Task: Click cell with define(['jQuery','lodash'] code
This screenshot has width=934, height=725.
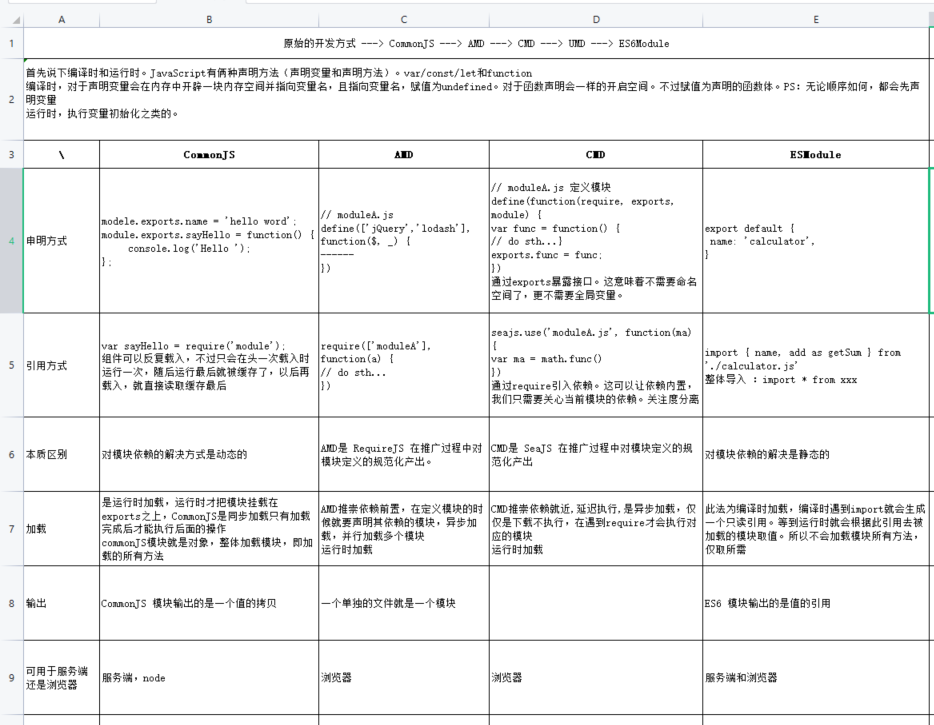Action: 404,241
